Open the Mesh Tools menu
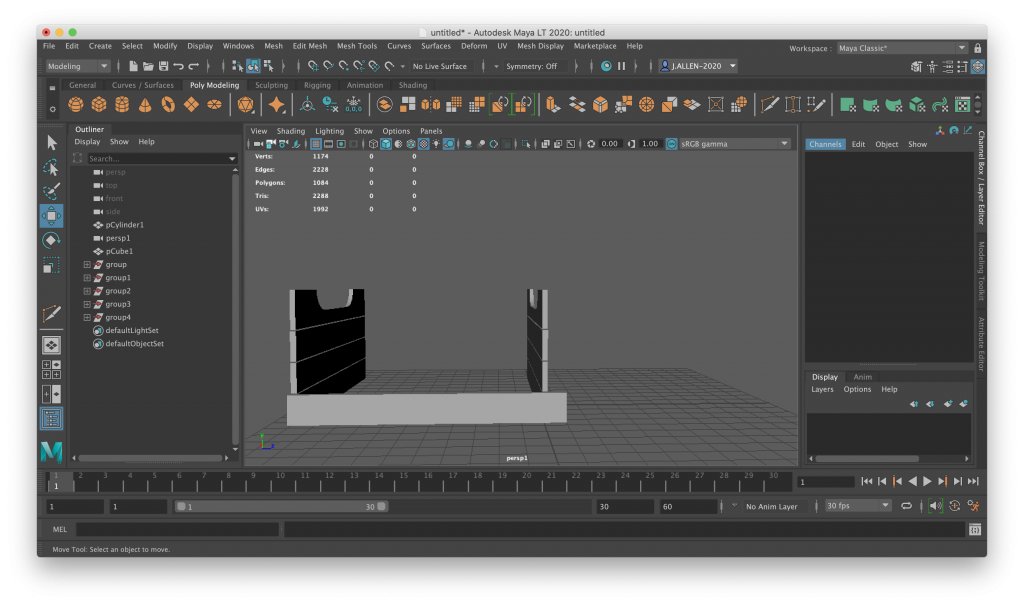The image size is (1024, 606). click(357, 46)
